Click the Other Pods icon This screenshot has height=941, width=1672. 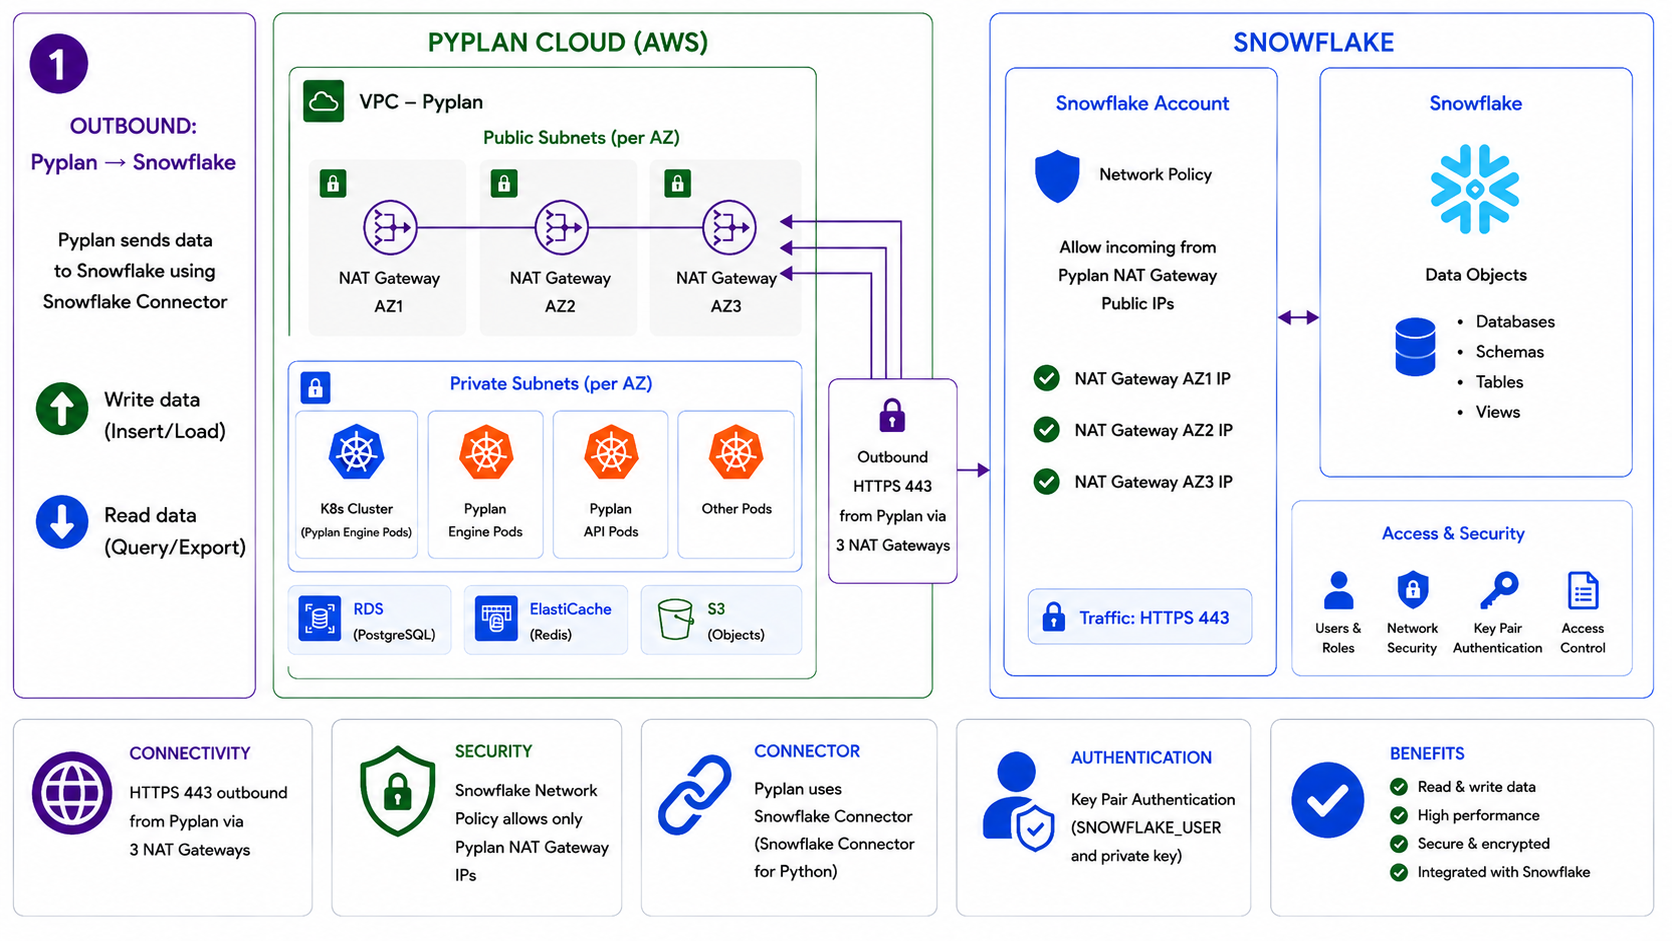(x=736, y=453)
